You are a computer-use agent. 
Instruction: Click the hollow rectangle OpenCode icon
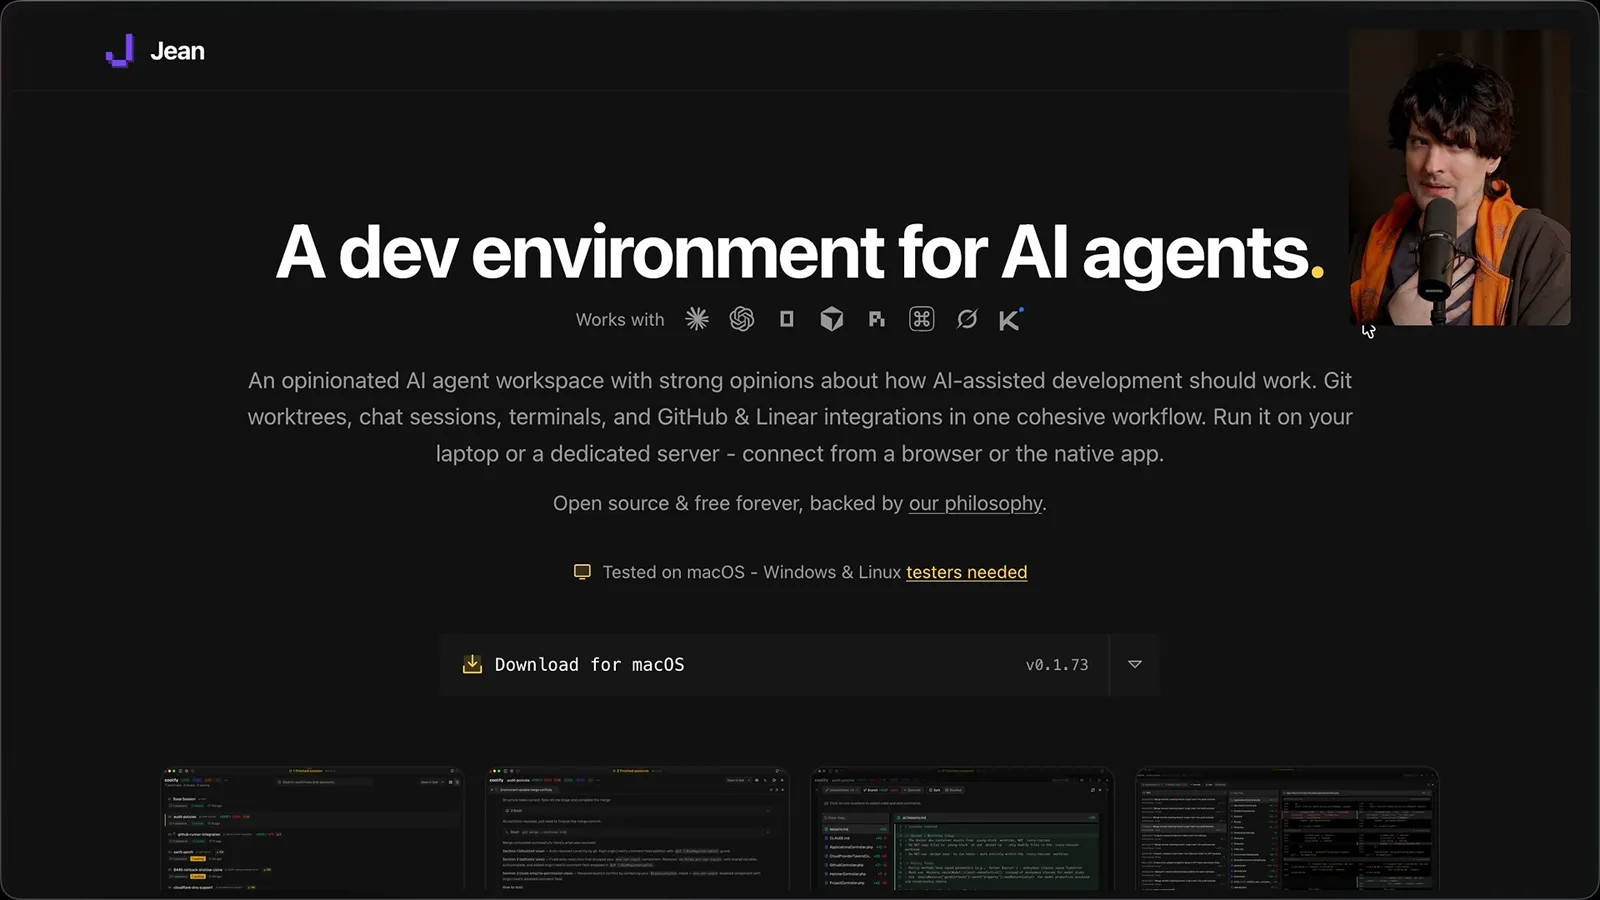pos(787,319)
